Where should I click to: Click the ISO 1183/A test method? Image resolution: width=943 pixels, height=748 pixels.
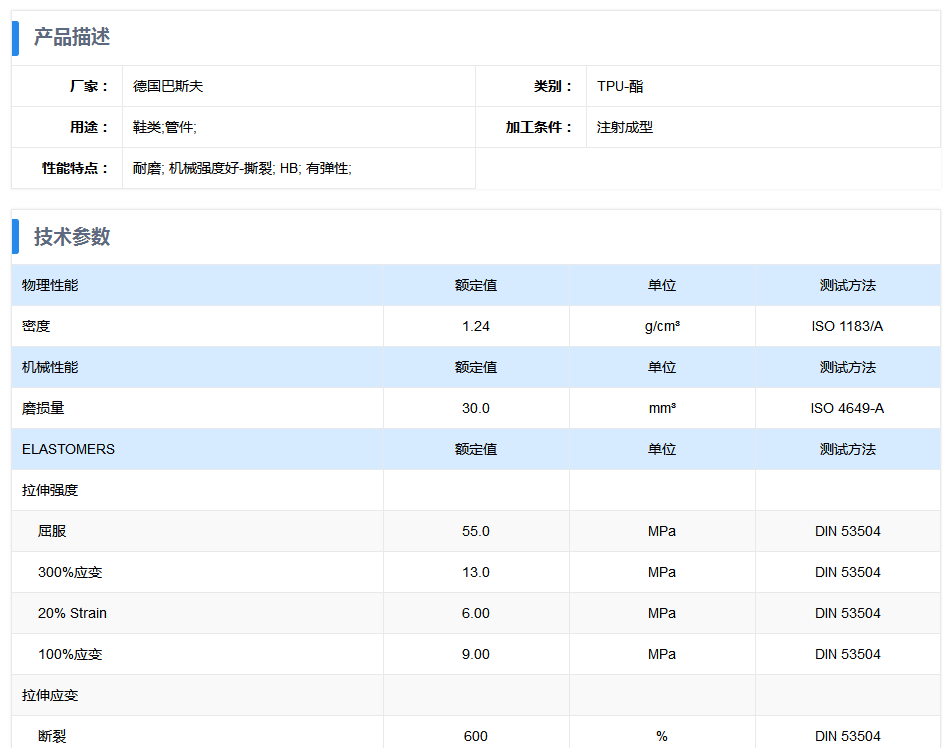pos(847,327)
